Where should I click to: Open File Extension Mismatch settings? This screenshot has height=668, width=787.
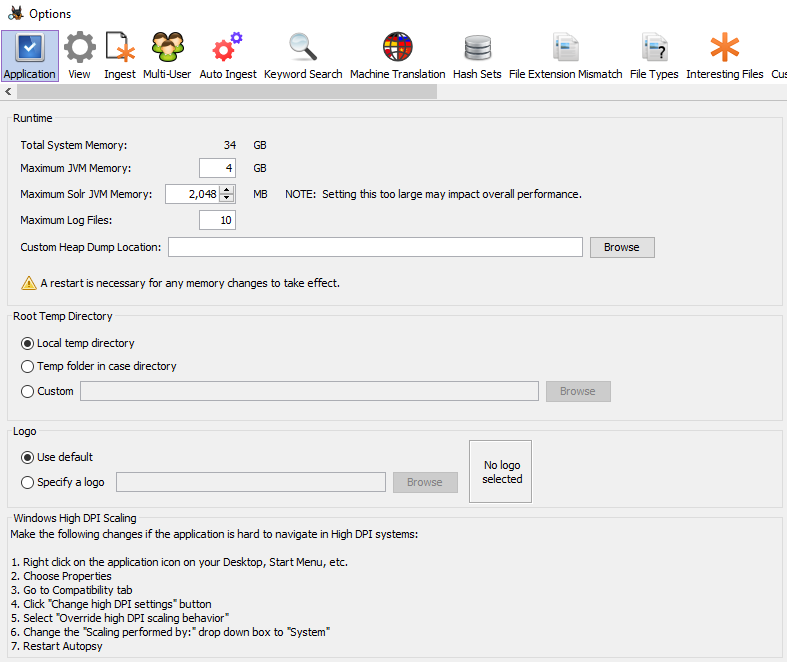click(x=566, y=55)
